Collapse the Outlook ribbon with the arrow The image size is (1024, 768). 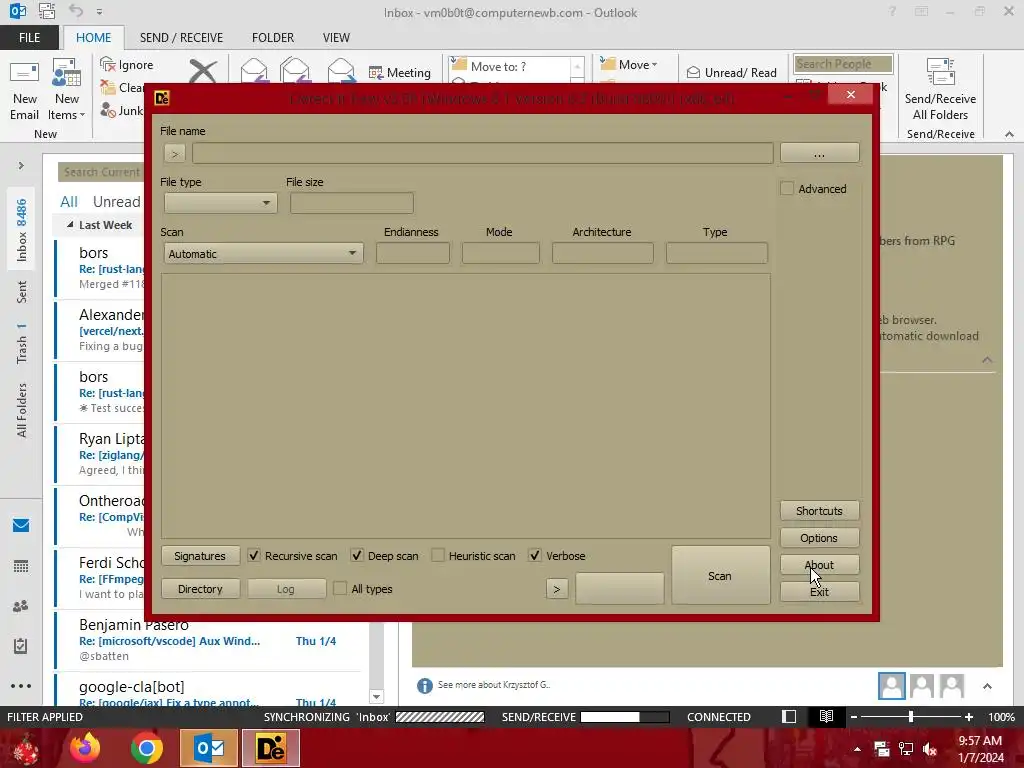point(1009,134)
